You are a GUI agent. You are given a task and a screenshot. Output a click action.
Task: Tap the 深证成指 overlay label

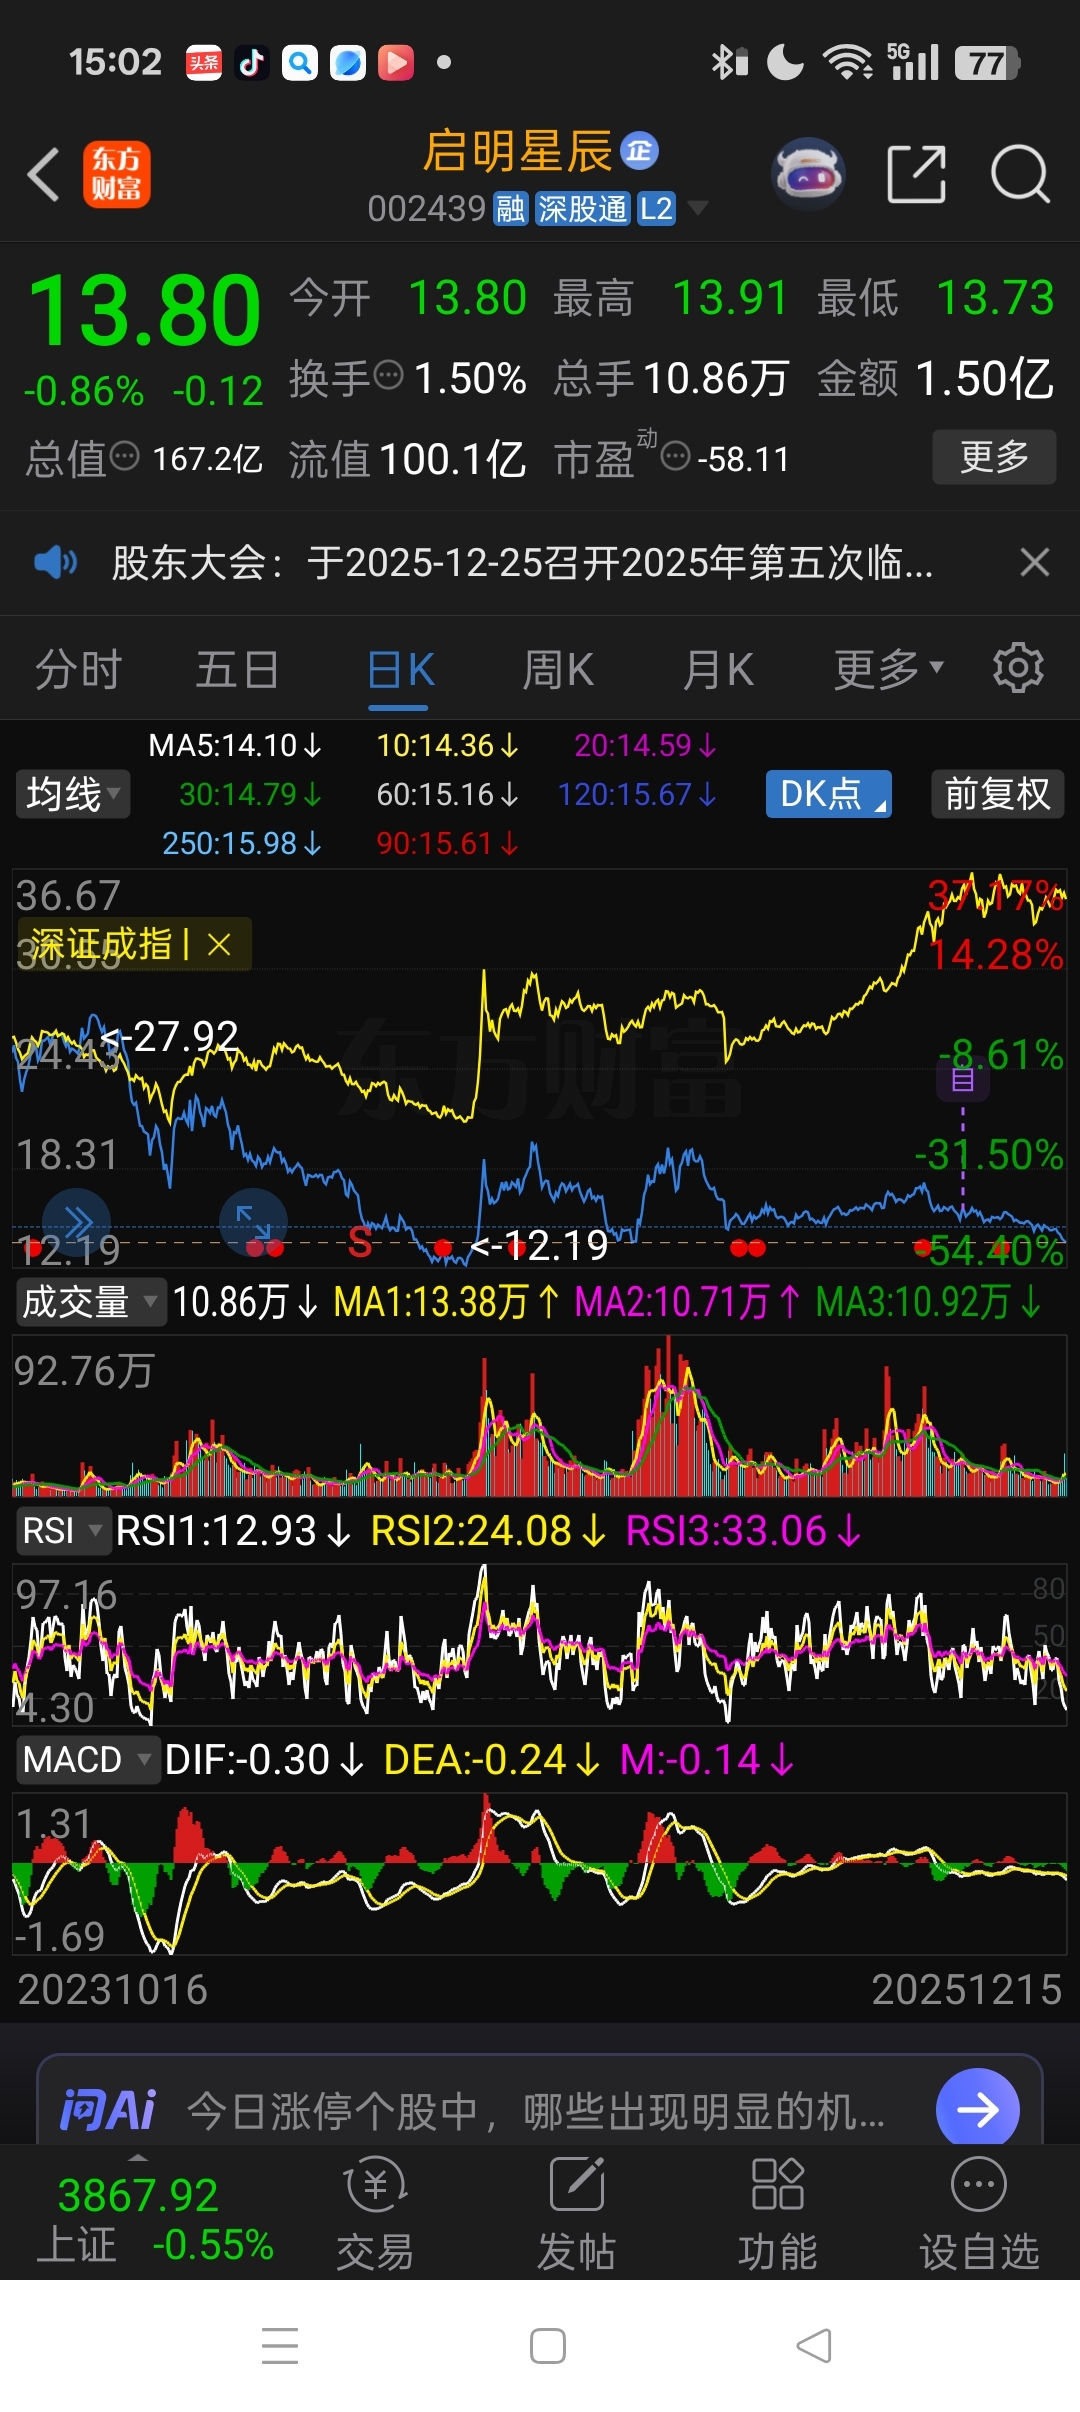click(101, 945)
